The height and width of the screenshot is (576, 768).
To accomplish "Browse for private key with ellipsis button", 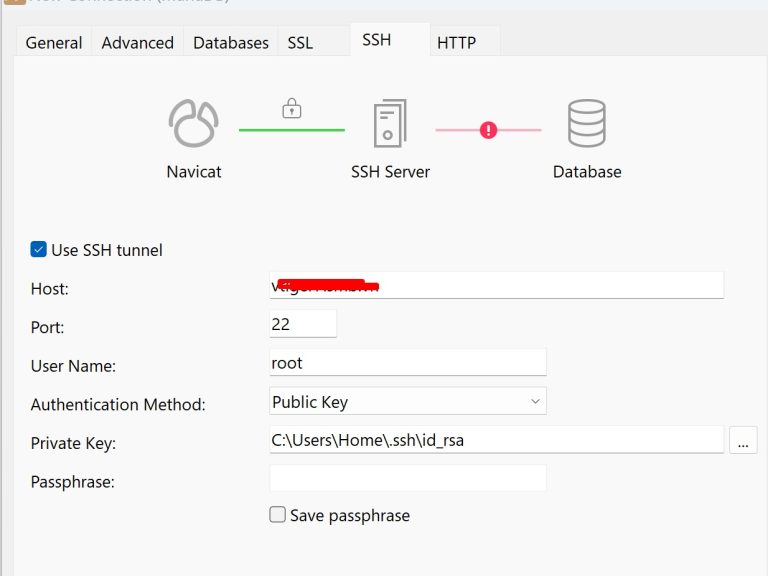I will pos(743,440).
